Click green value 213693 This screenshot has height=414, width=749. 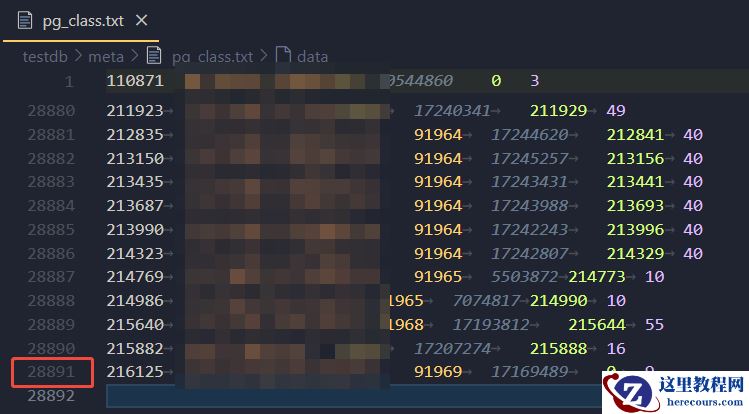[x=635, y=206]
